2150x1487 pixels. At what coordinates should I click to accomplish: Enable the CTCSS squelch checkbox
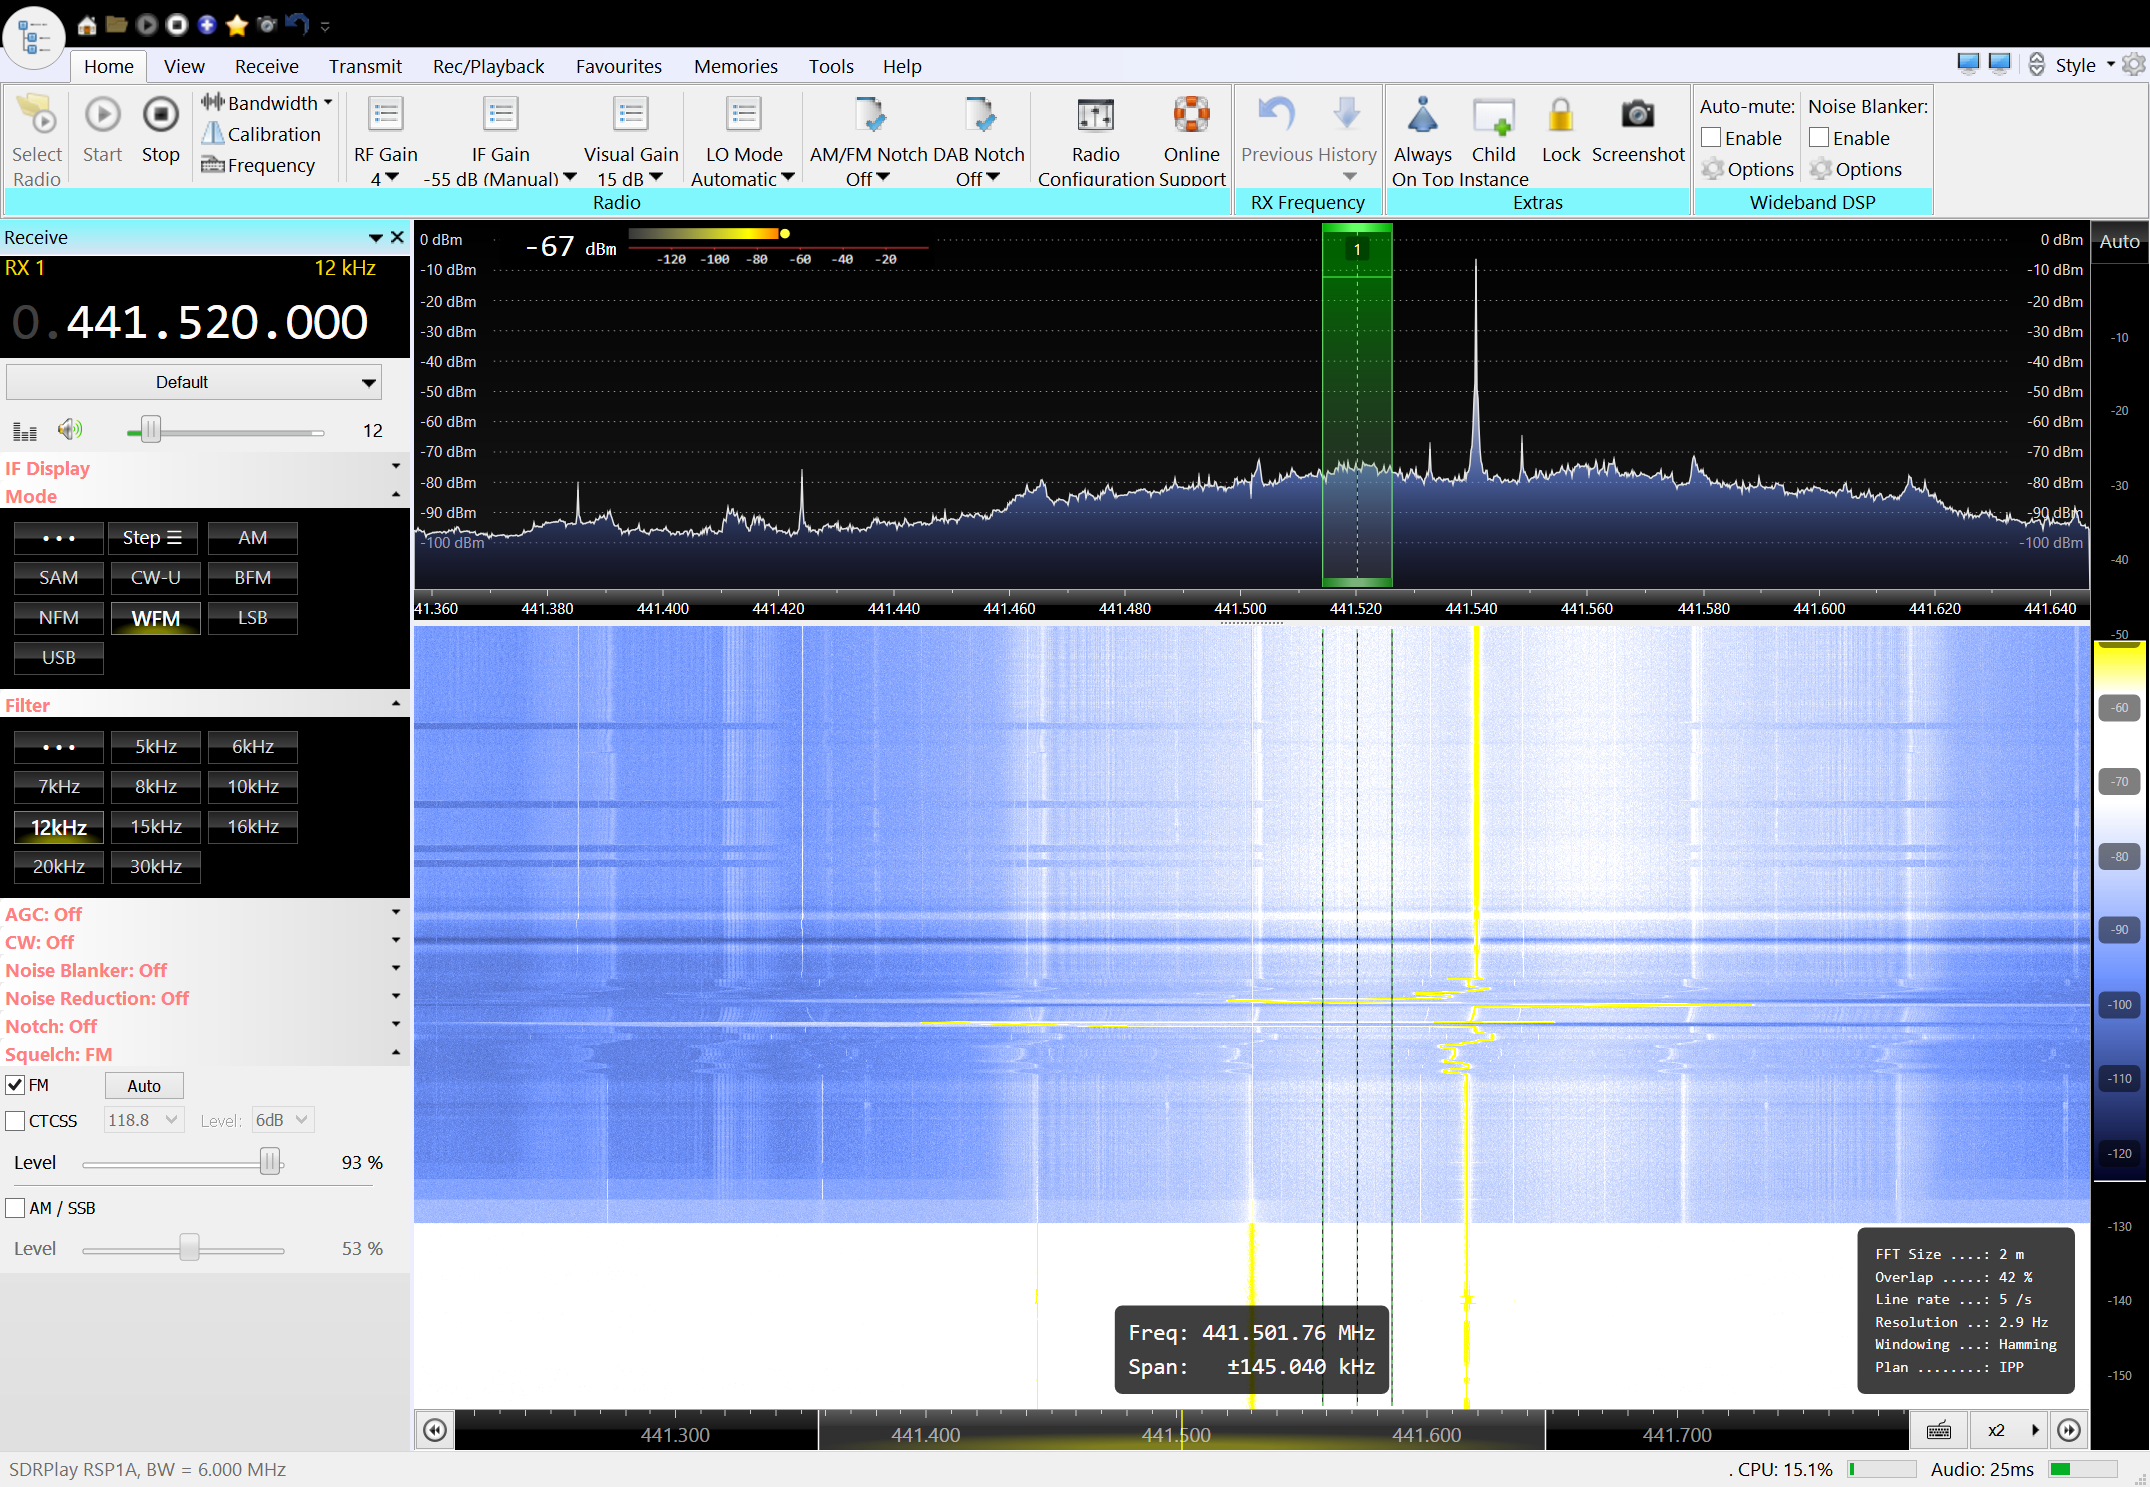click(16, 1121)
